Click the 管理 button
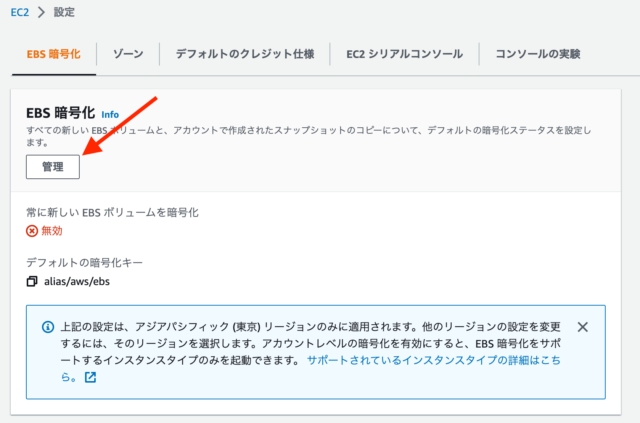Screen dimensions: 640x423 coord(53,167)
